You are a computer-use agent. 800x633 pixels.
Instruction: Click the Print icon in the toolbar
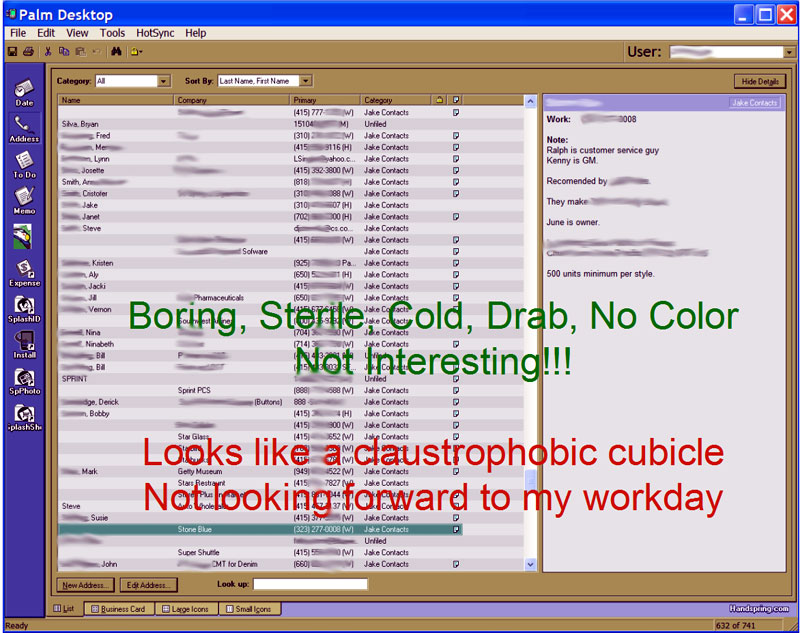tap(28, 52)
